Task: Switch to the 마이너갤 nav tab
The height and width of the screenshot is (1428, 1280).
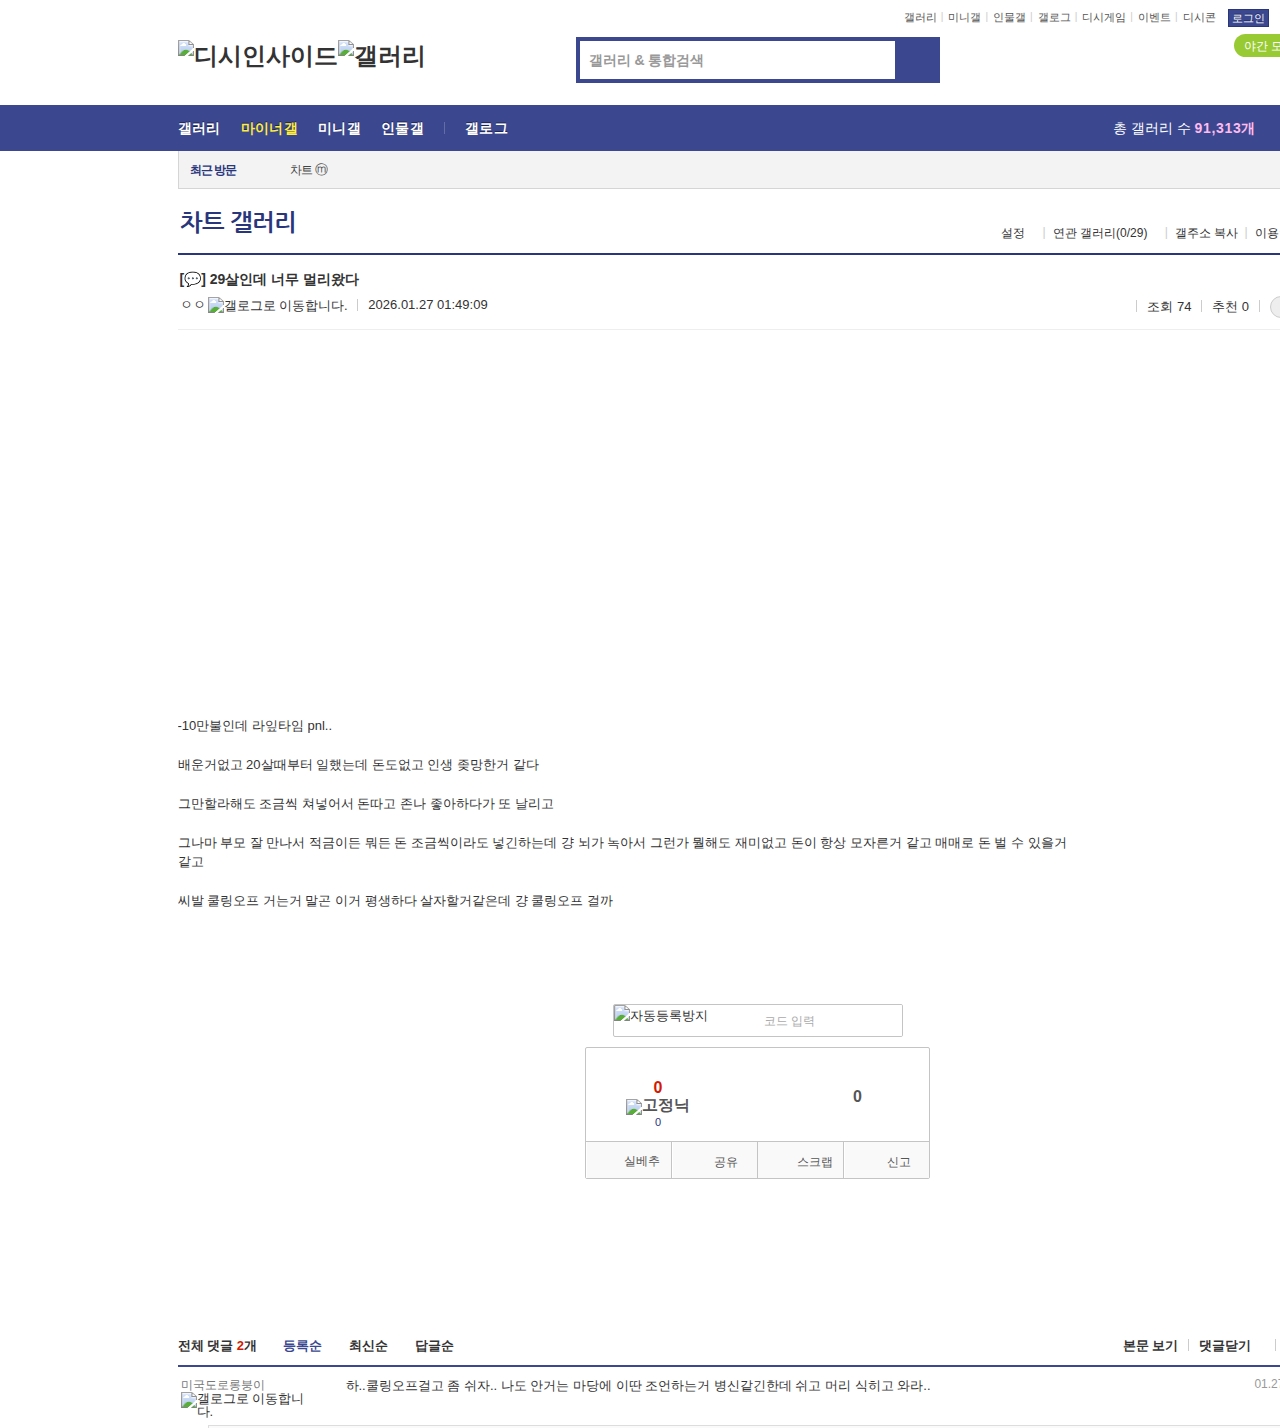Action: click(x=269, y=128)
